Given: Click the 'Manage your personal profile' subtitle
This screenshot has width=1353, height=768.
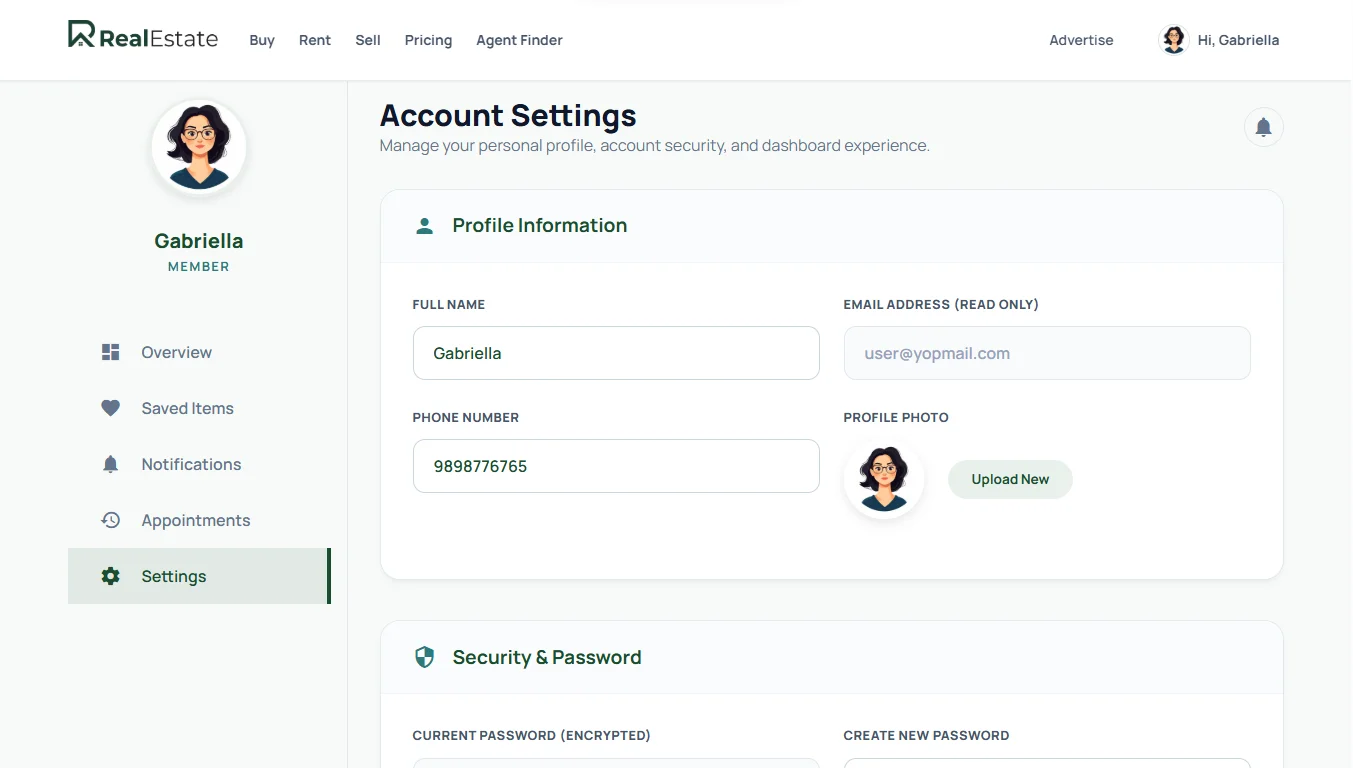Looking at the screenshot, I should click(655, 146).
